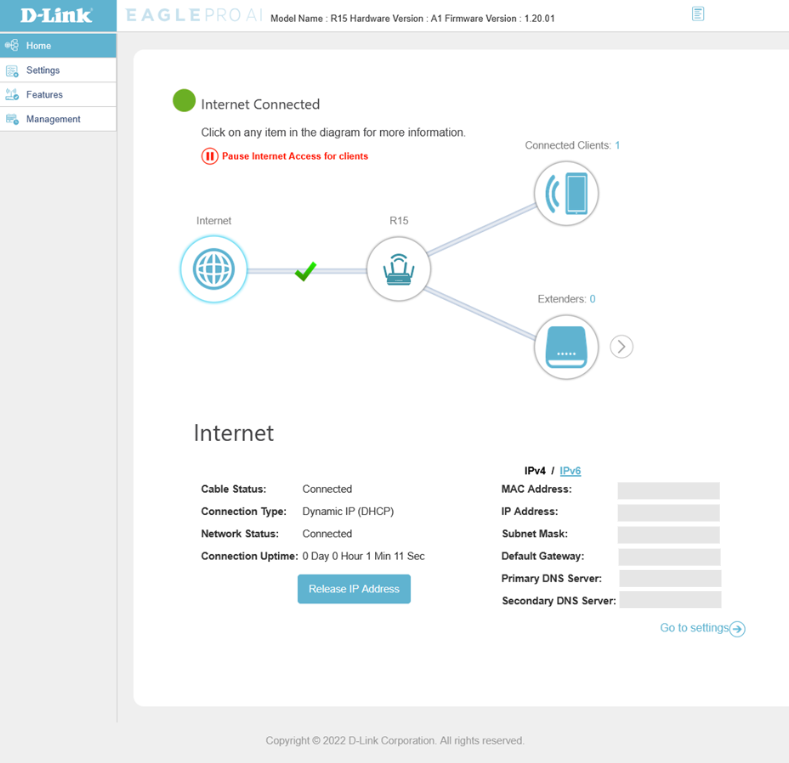Click the Extenders device icon
This screenshot has height=763, width=789.
pyautogui.click(x=566, y=347)
